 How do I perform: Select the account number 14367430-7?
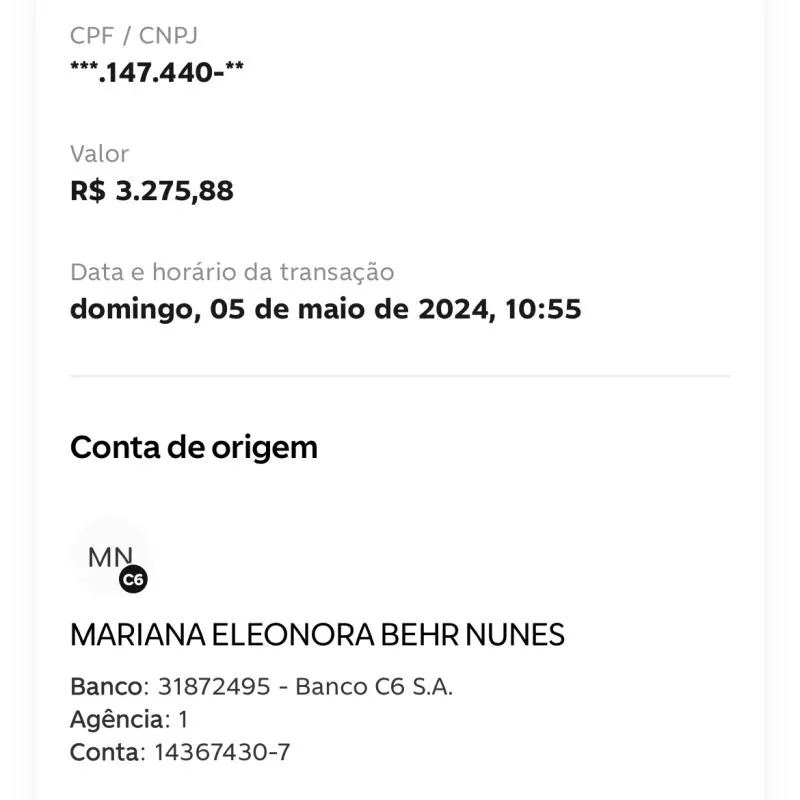(x=222, y=752)
